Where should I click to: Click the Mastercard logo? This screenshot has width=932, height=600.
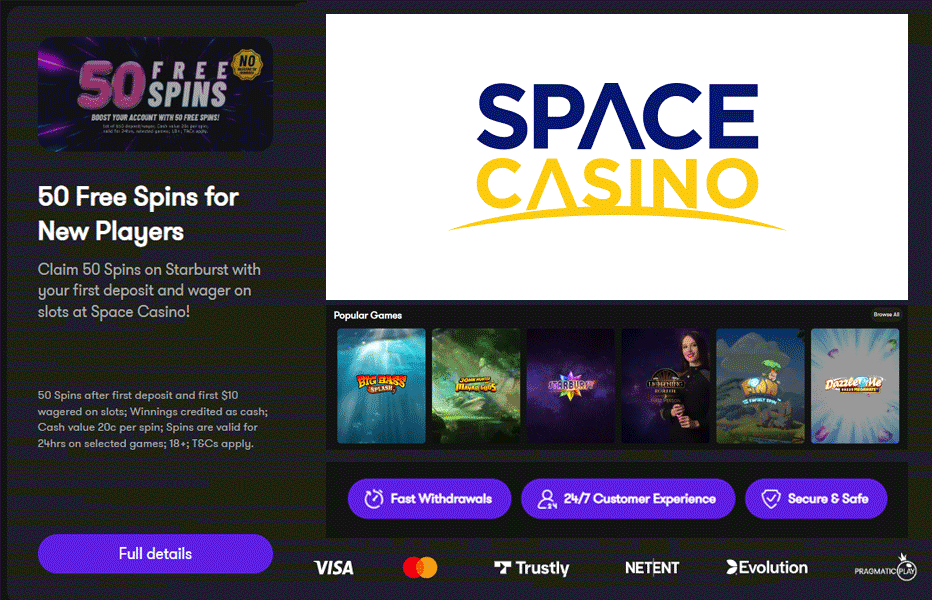420,567
